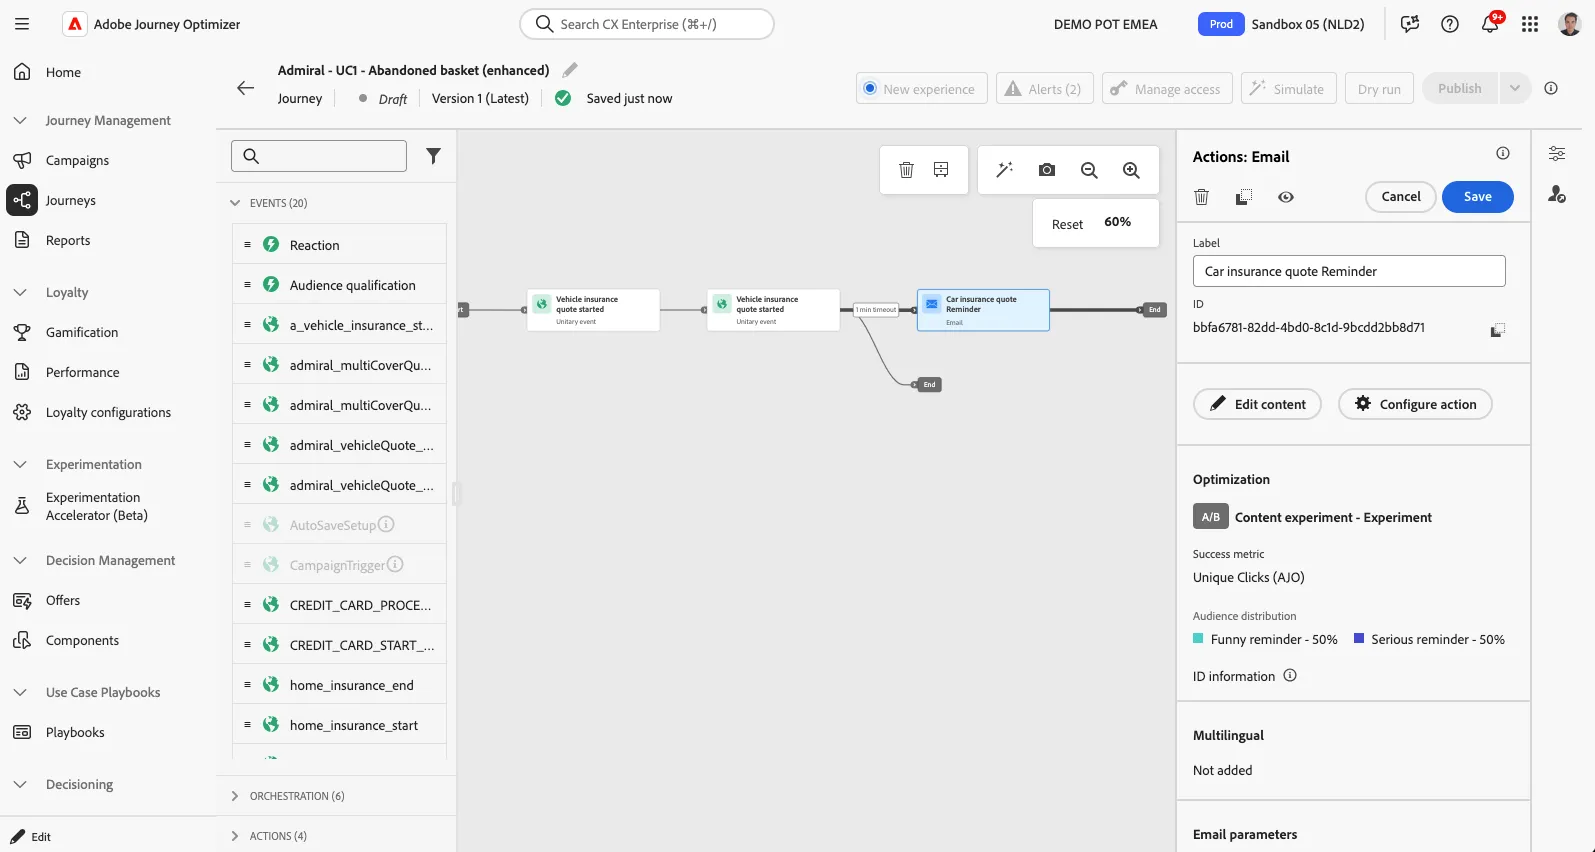The height and width of the screenshot is (852, 1595).
Task: Open notifications bell
Action: [x=1490, y=24]
